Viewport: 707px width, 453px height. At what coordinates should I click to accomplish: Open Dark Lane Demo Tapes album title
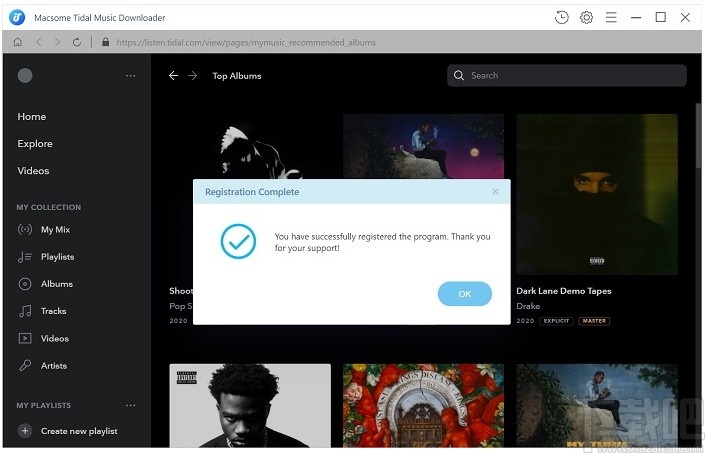tap(564, 291)
